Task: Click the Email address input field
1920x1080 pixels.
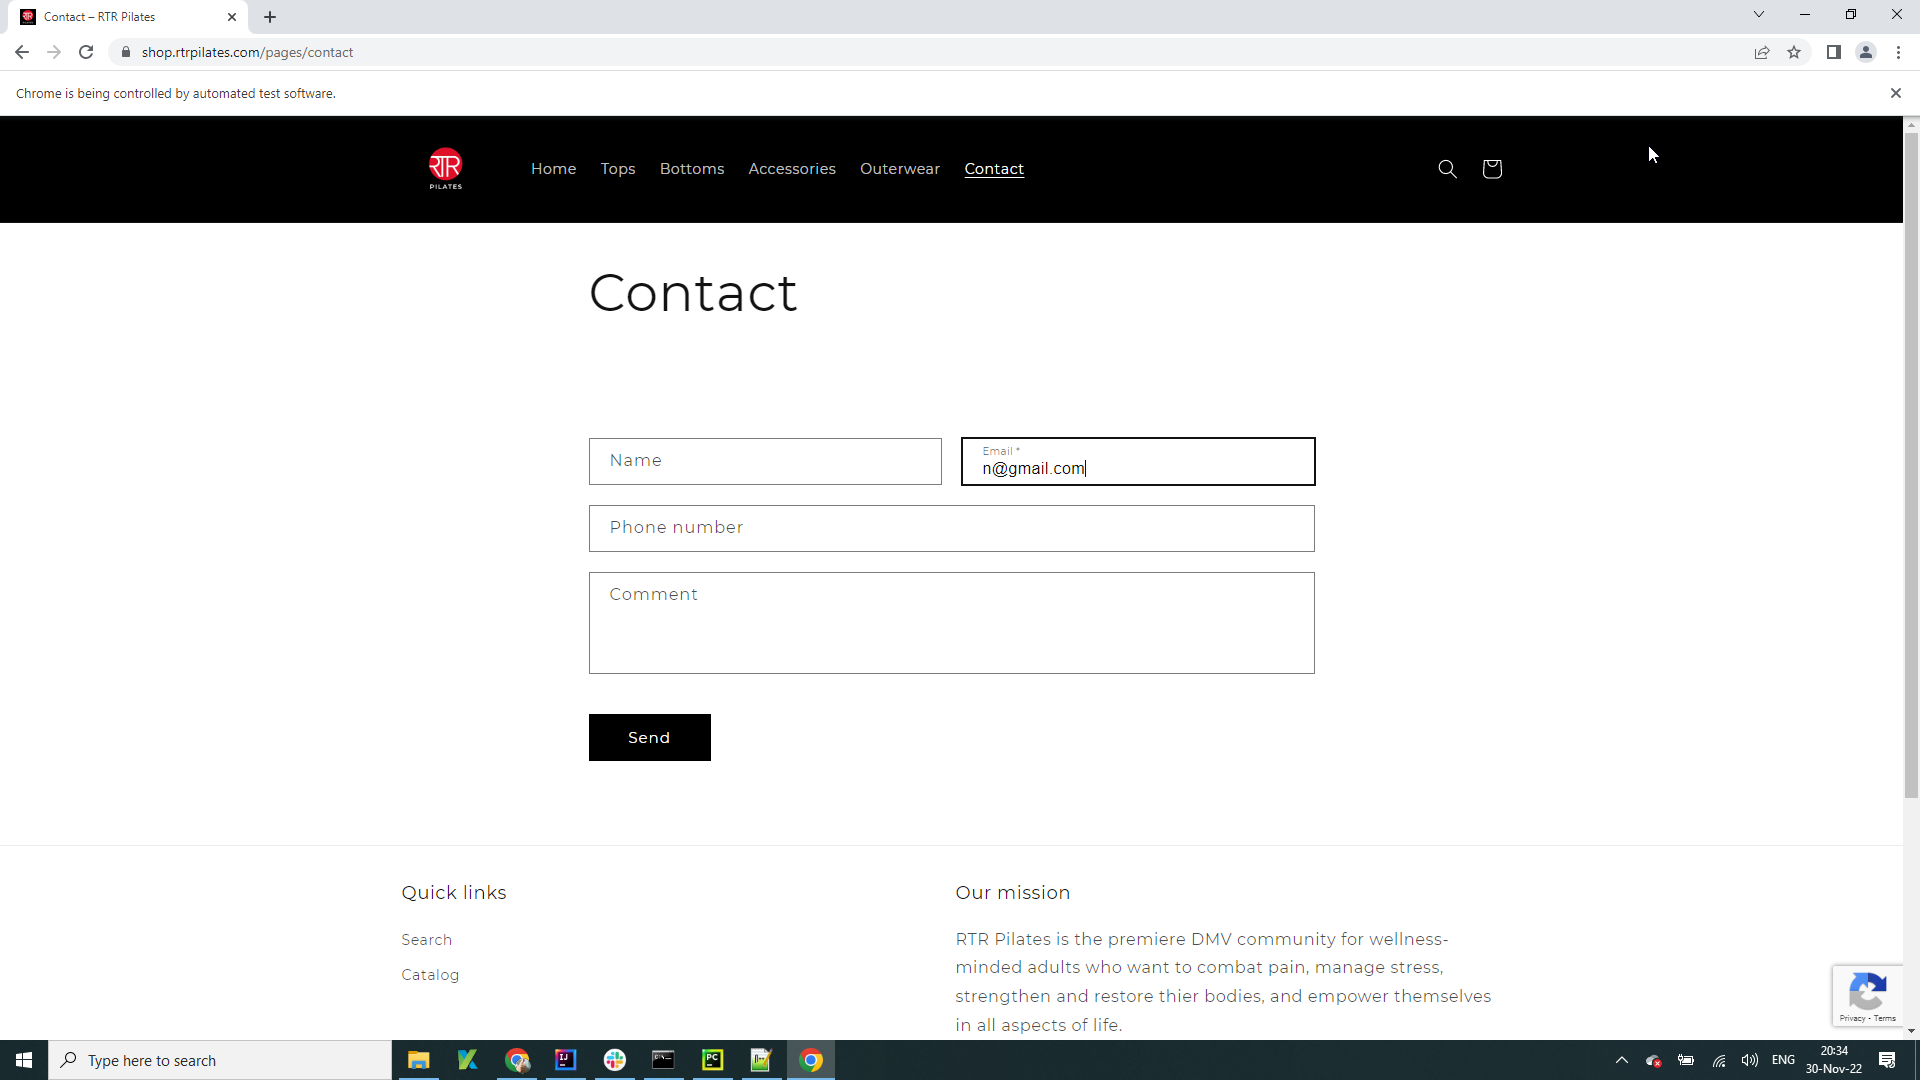Action: click(1138, 460)
